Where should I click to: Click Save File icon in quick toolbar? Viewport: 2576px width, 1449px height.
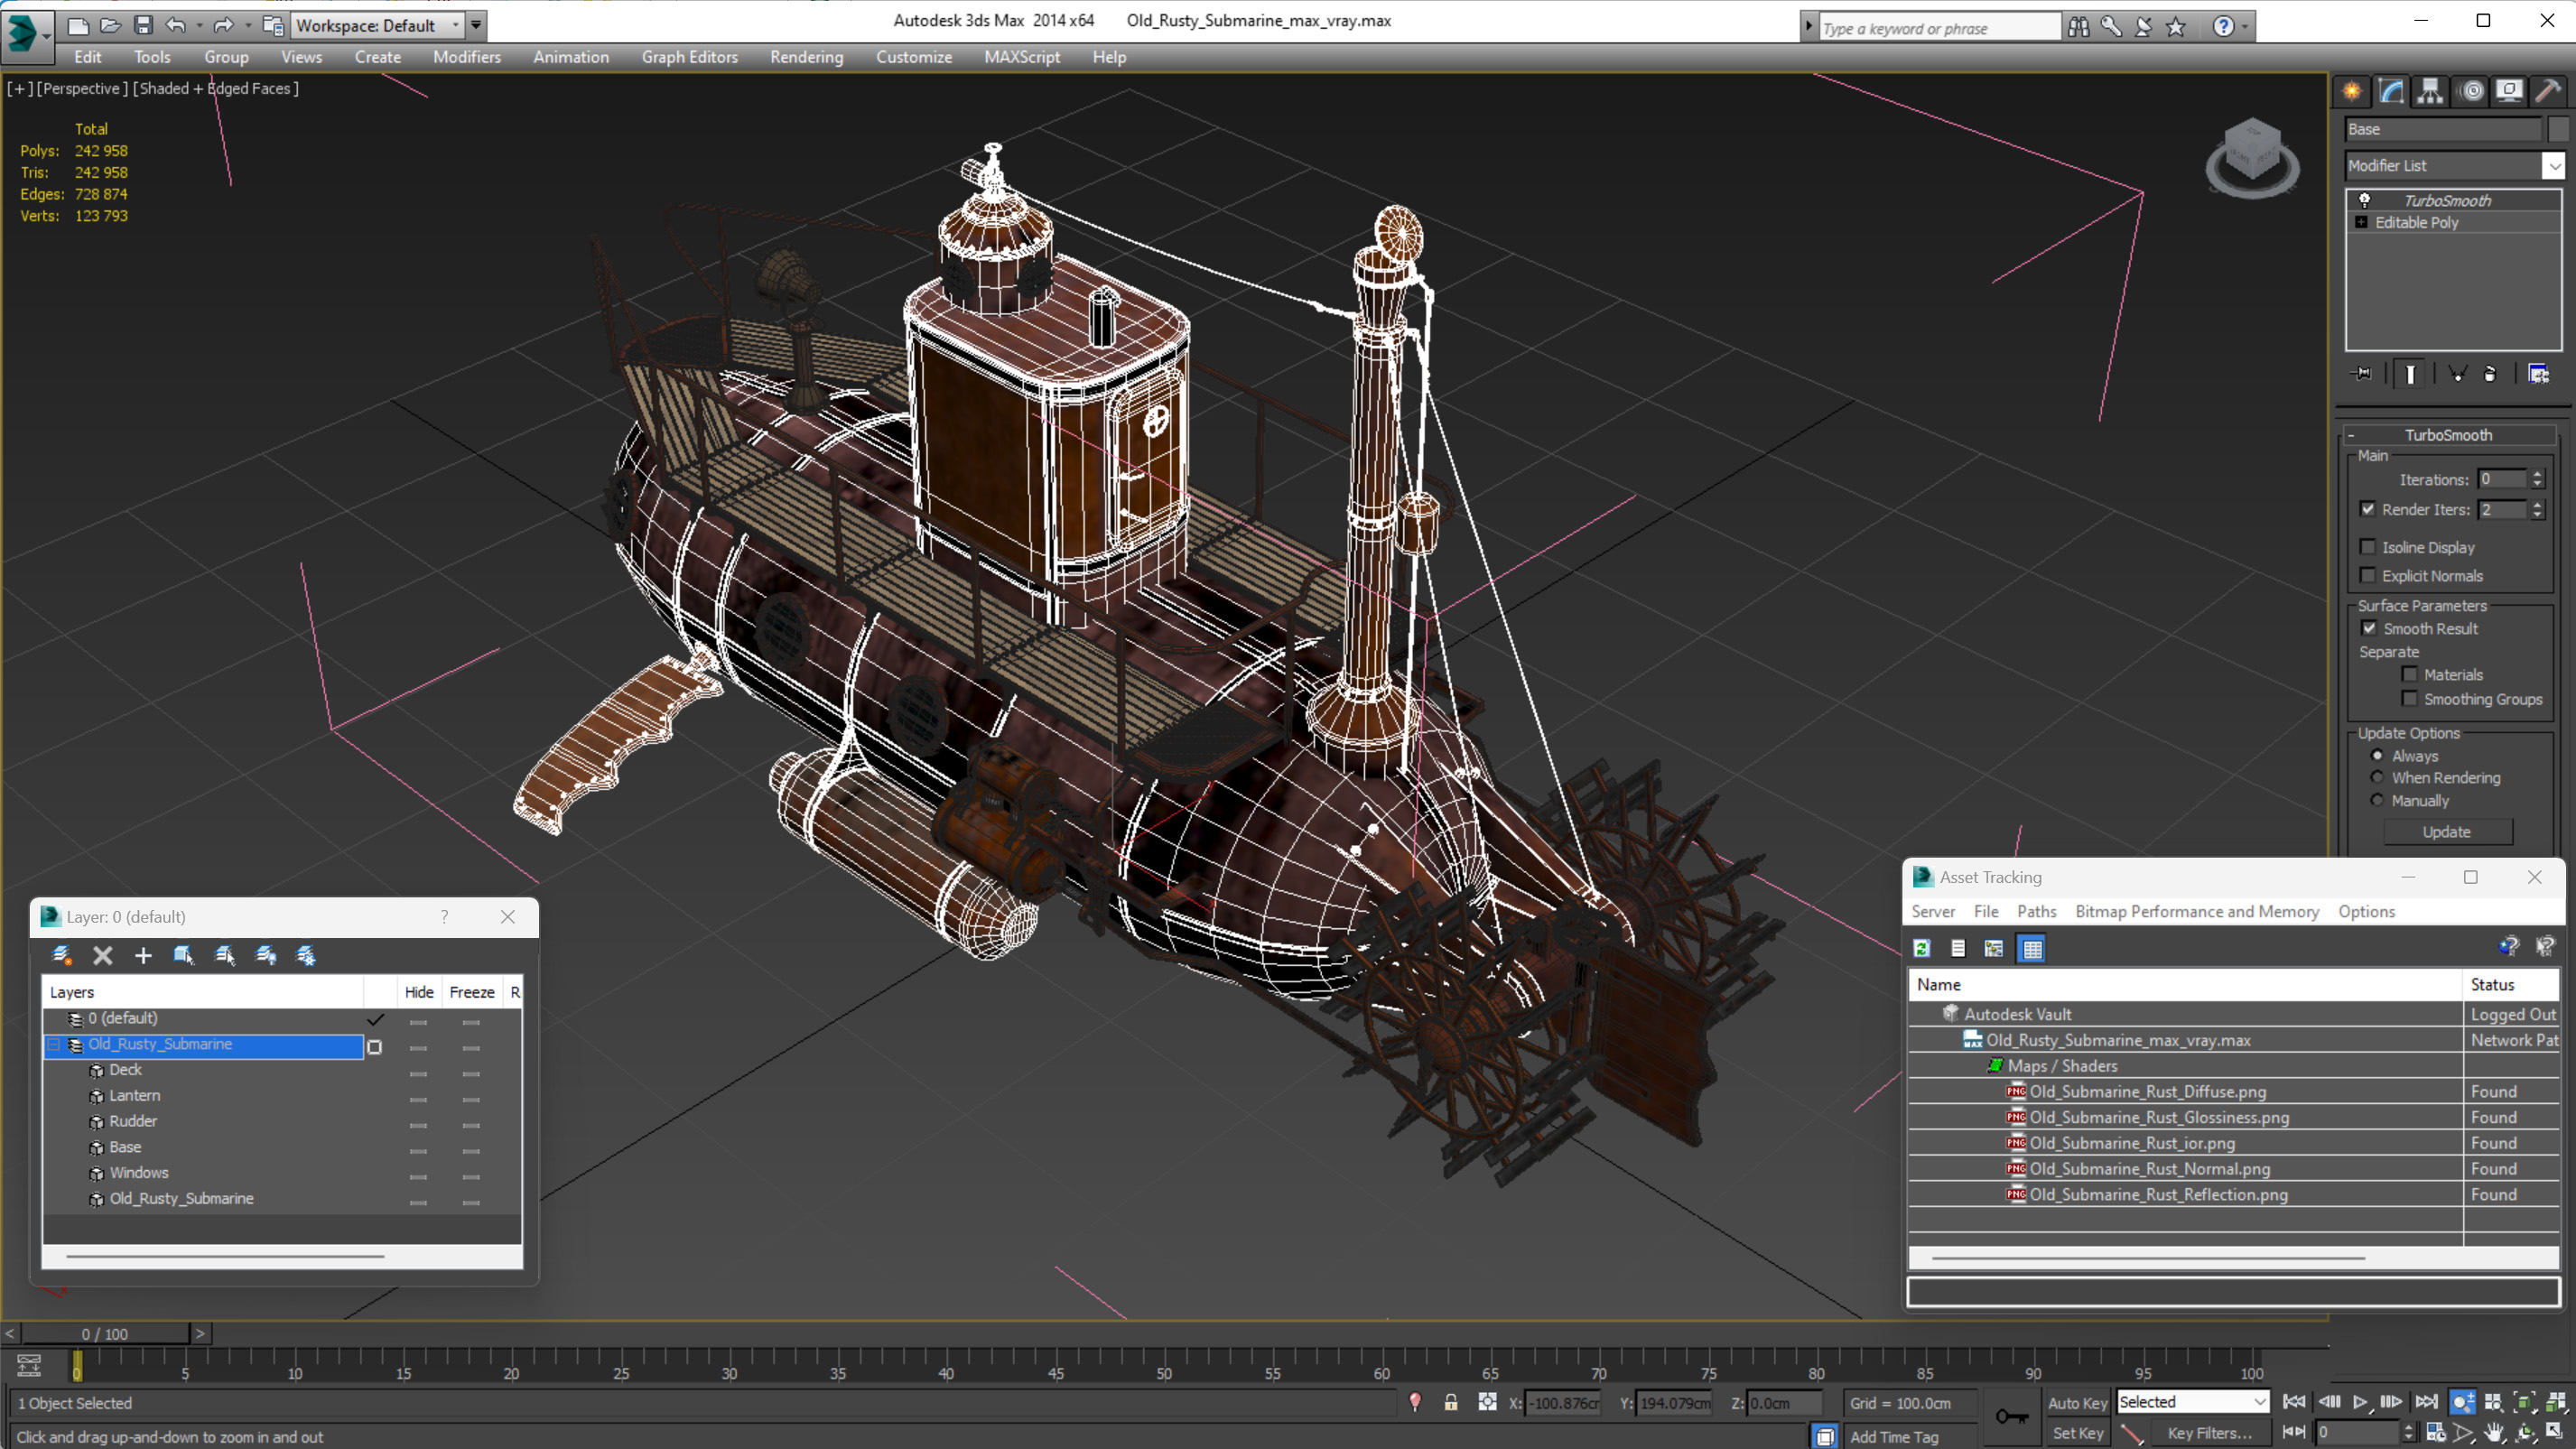point(143,25)
